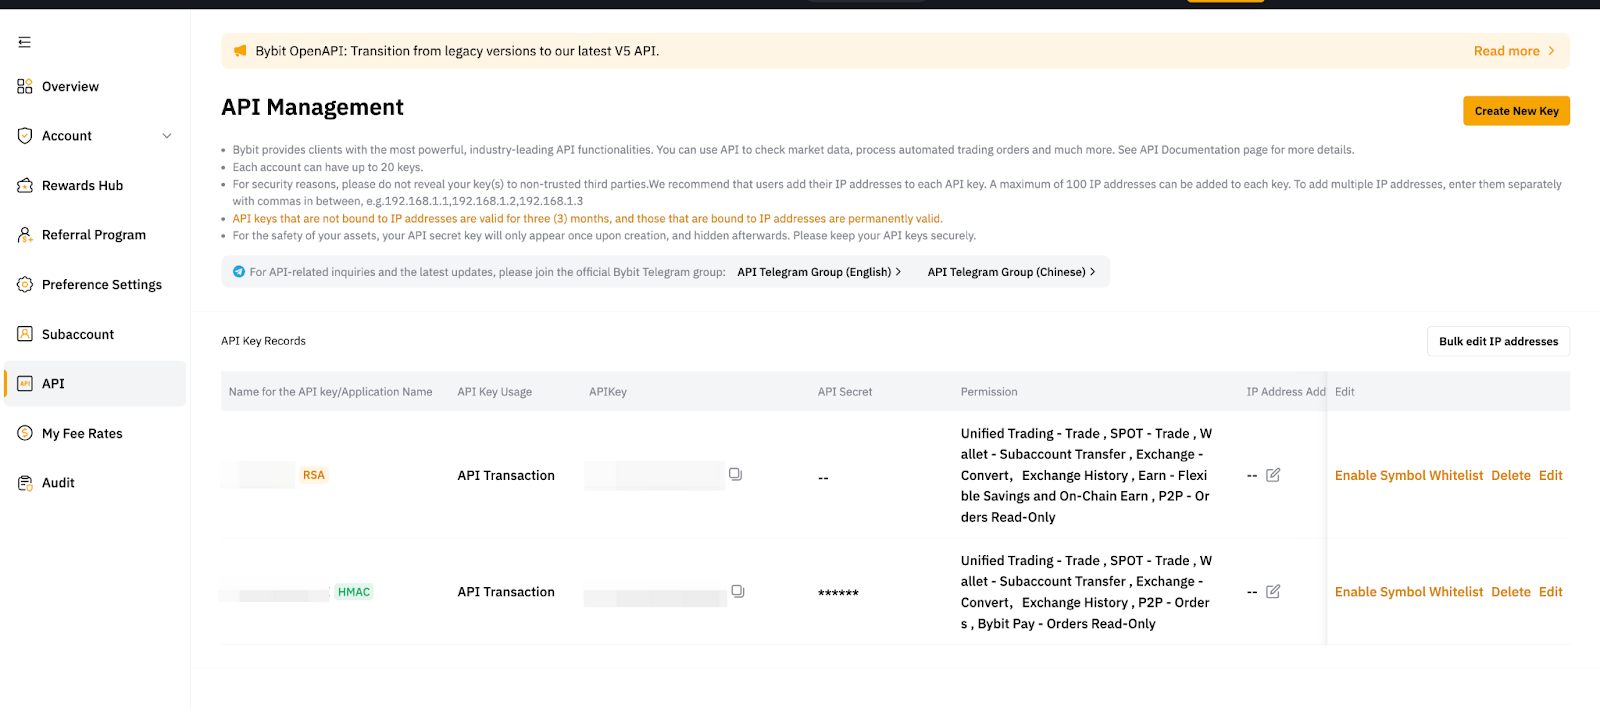Open My Fee Rates page
Screen dimensions: 1600x709
pos(82,434)
